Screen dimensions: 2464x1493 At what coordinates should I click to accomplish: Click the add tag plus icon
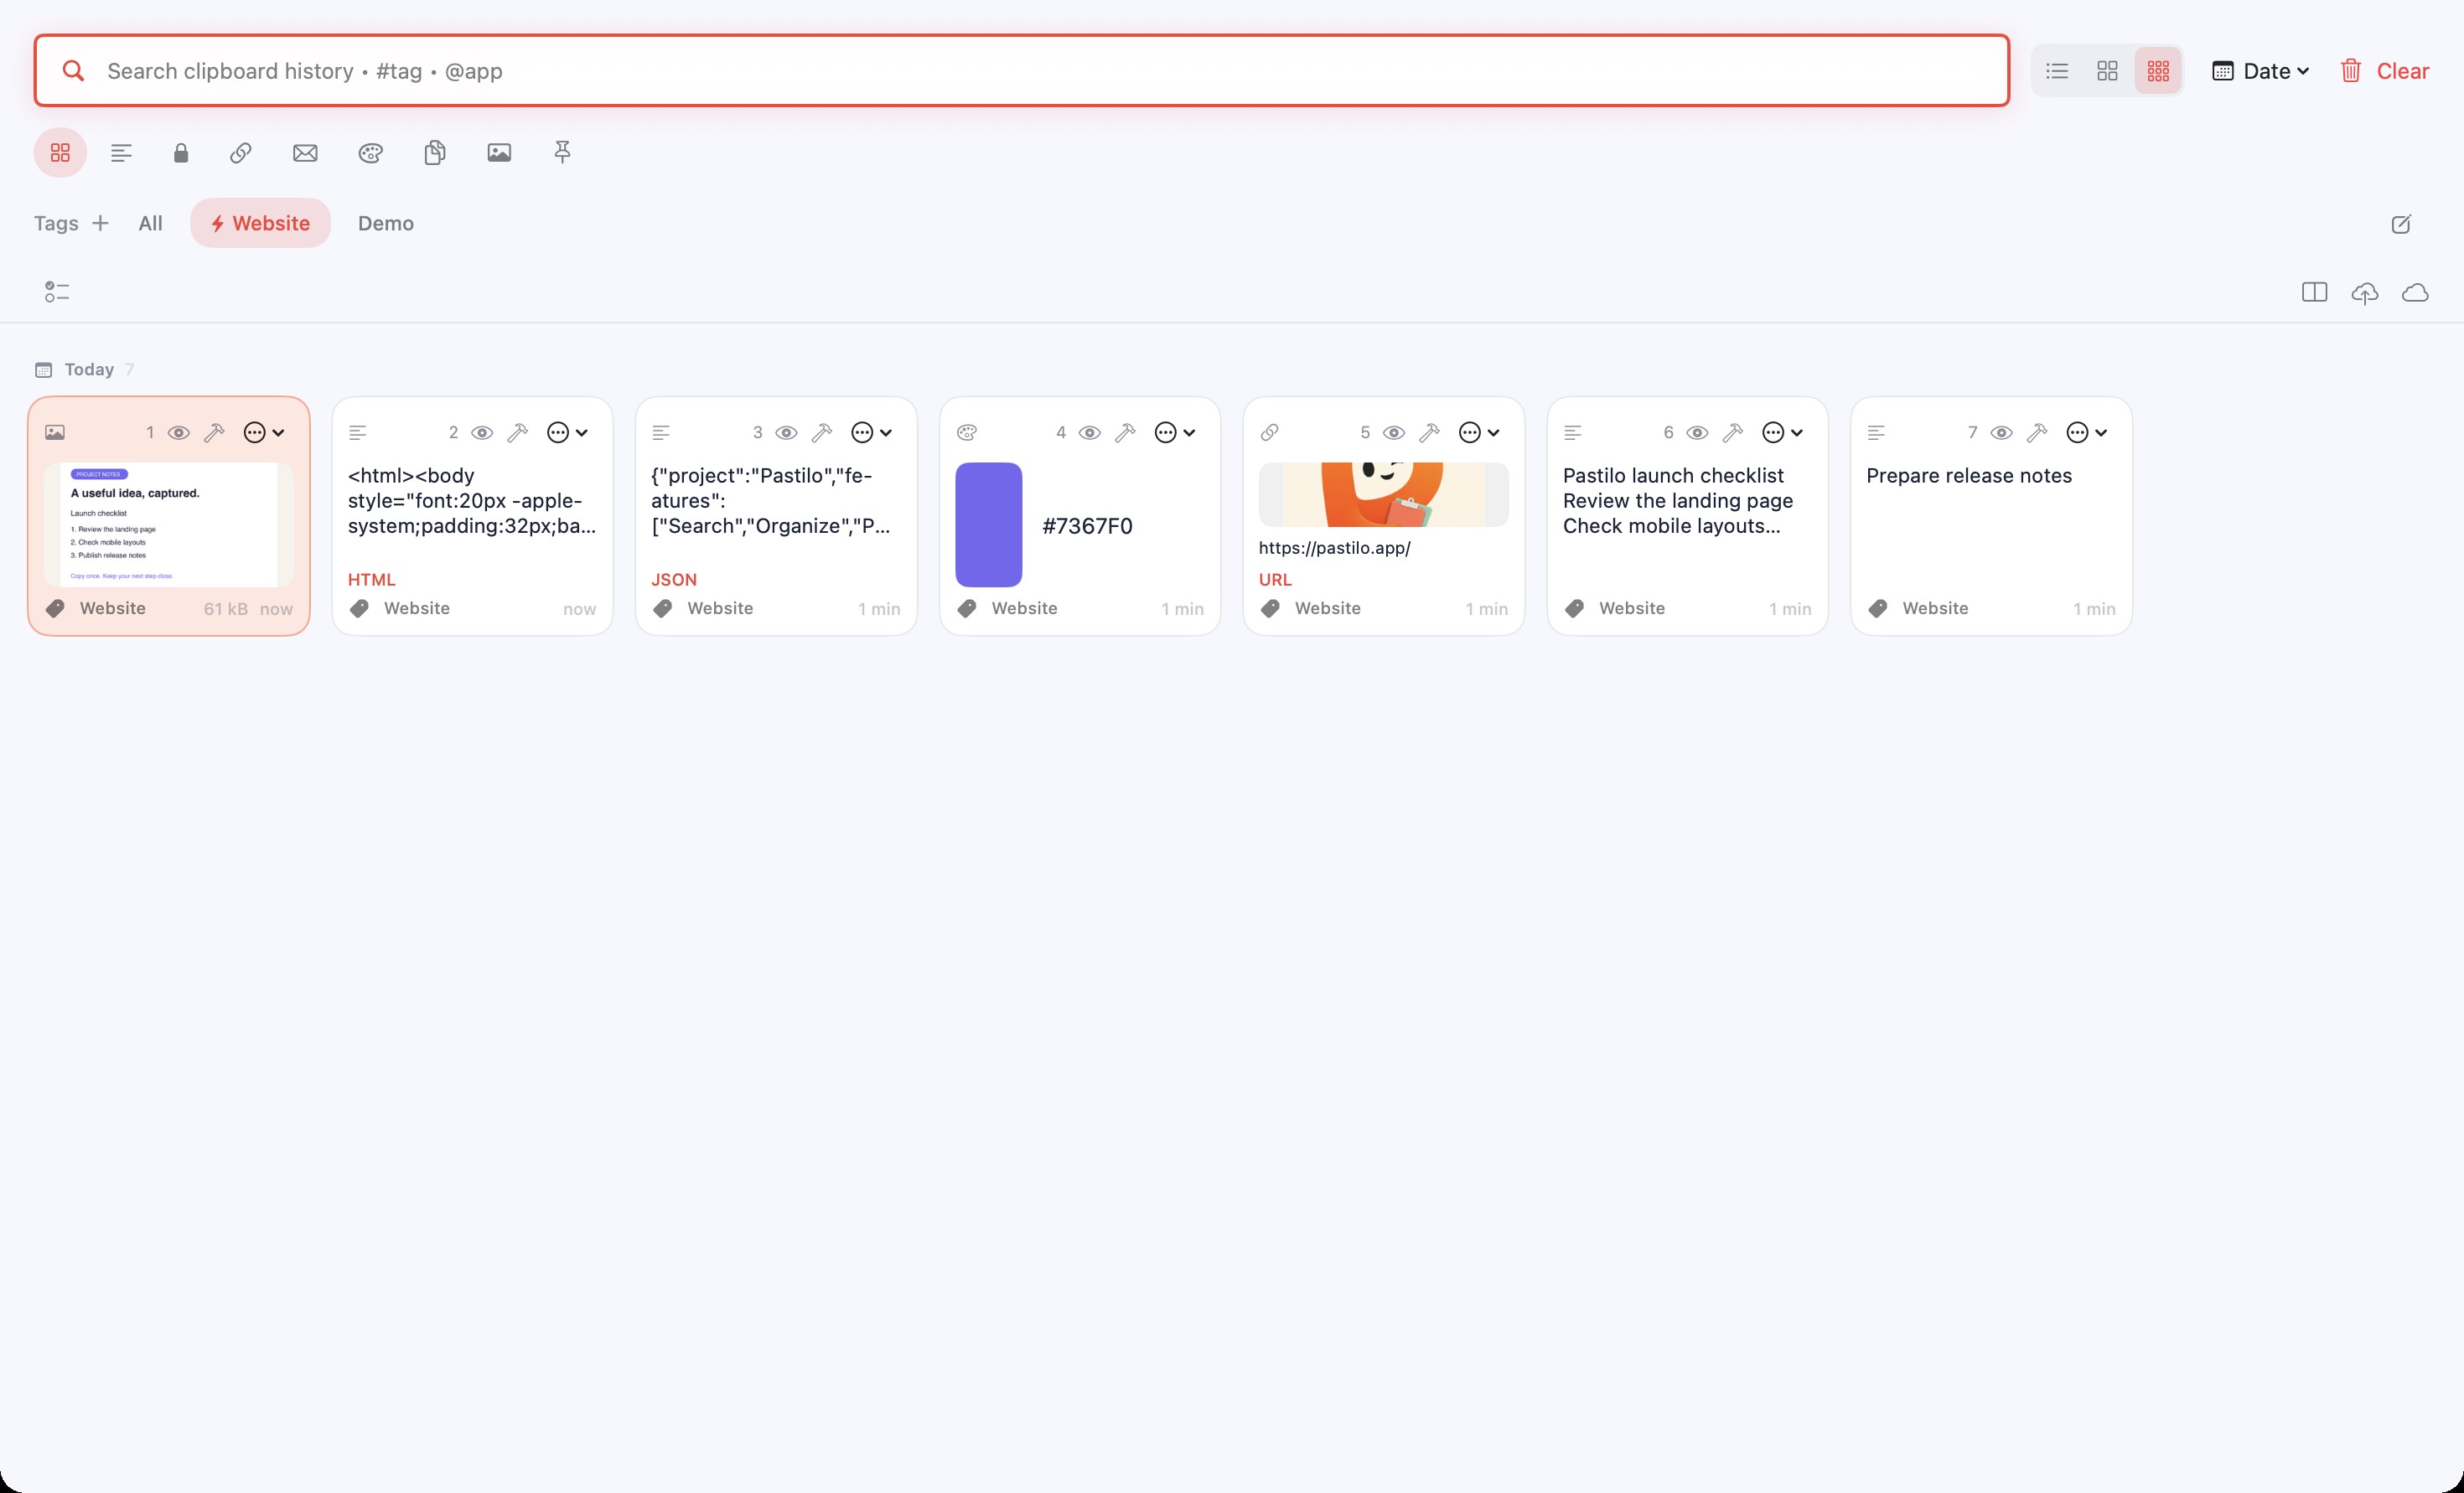point(100,223)
